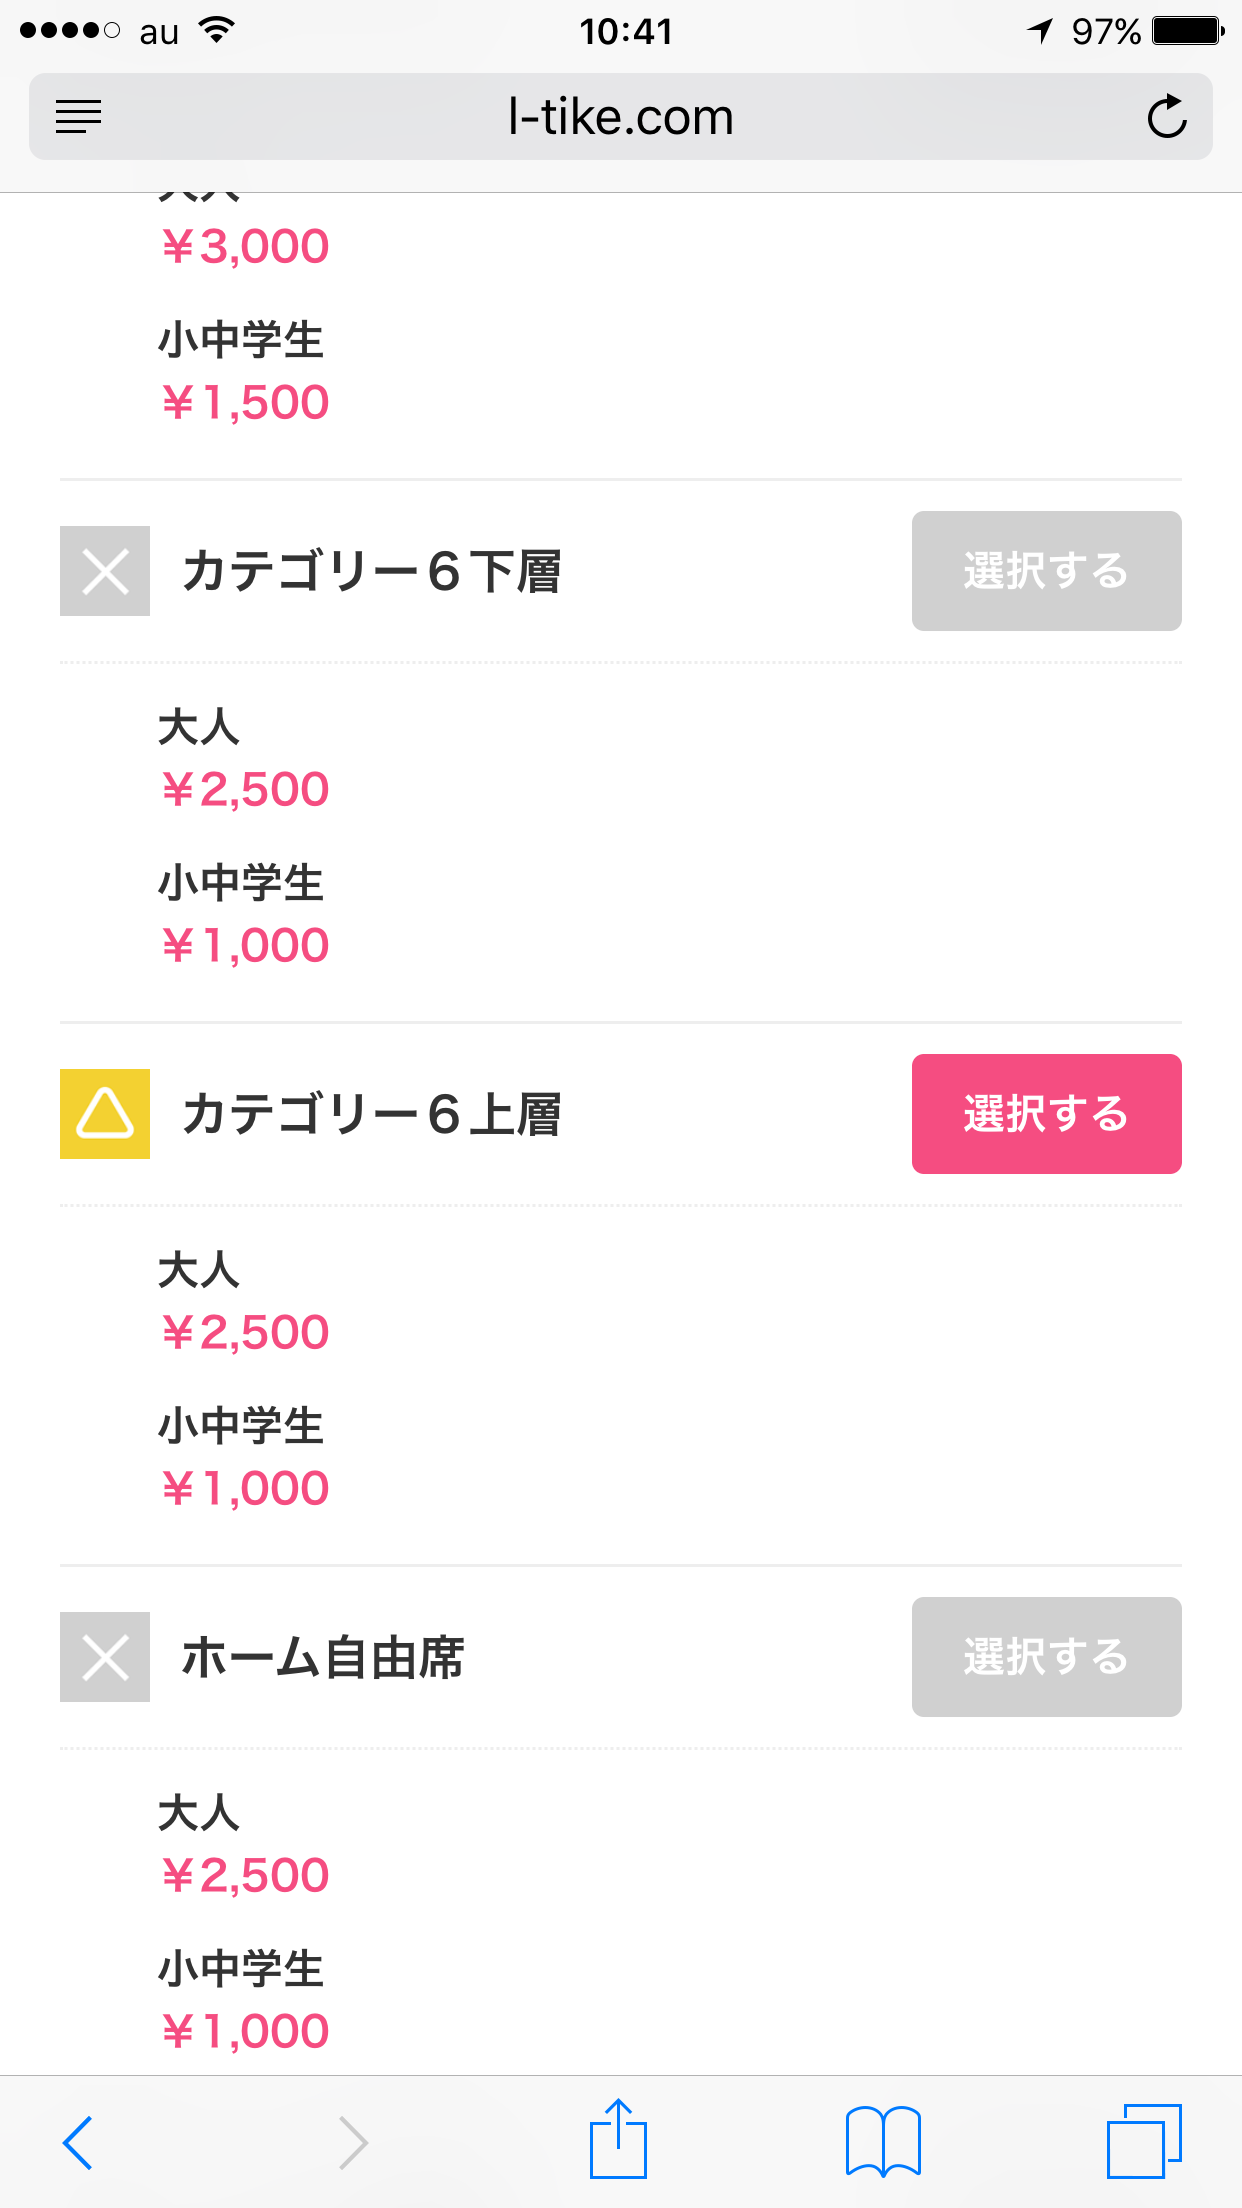The image size is (1242, 2208).
Task: Tap the l-tike.com address bar
Action: (x=620, y=117)
